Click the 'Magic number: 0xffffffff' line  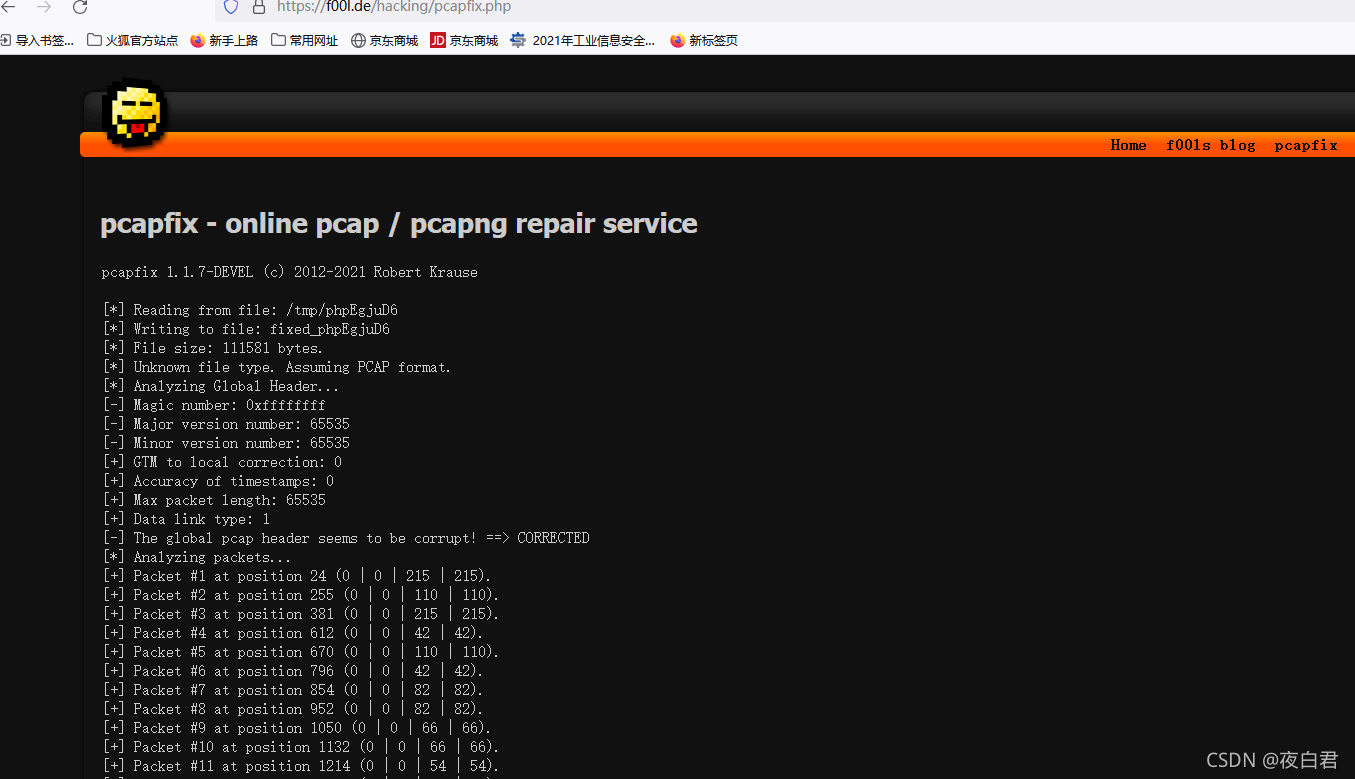pyautogui.click(x=214, y=405)
